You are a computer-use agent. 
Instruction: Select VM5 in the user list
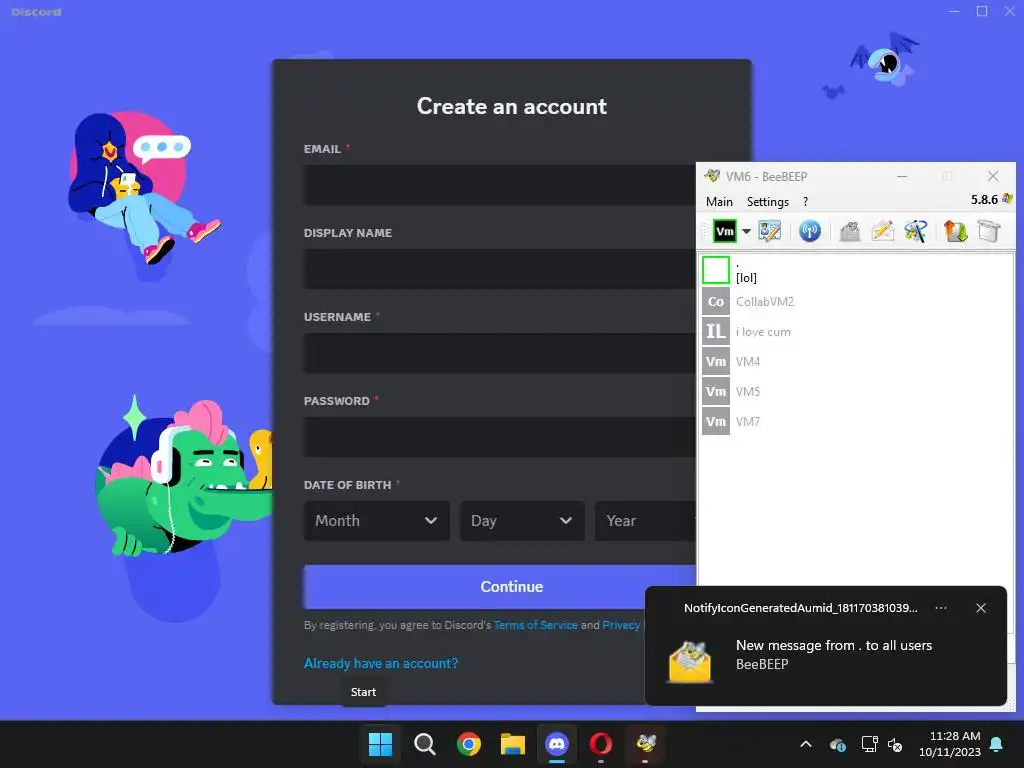(x=856, y=391)
